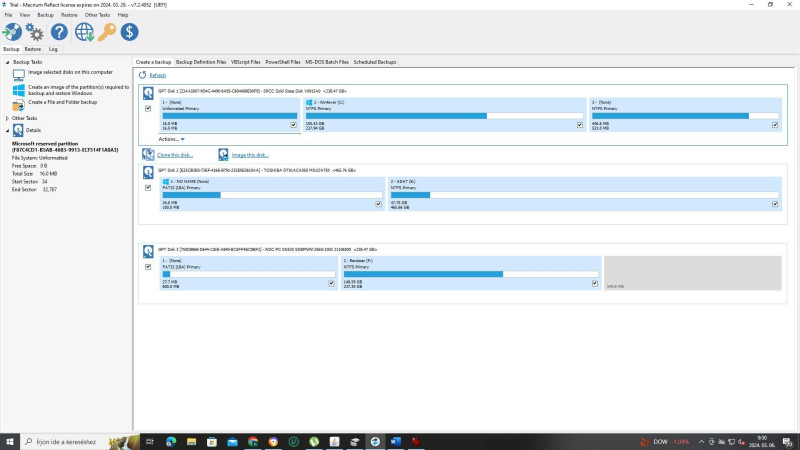Click the monitor icon for Image selected disks
Viewport: 800px width, 450px height.
(19, 75)
